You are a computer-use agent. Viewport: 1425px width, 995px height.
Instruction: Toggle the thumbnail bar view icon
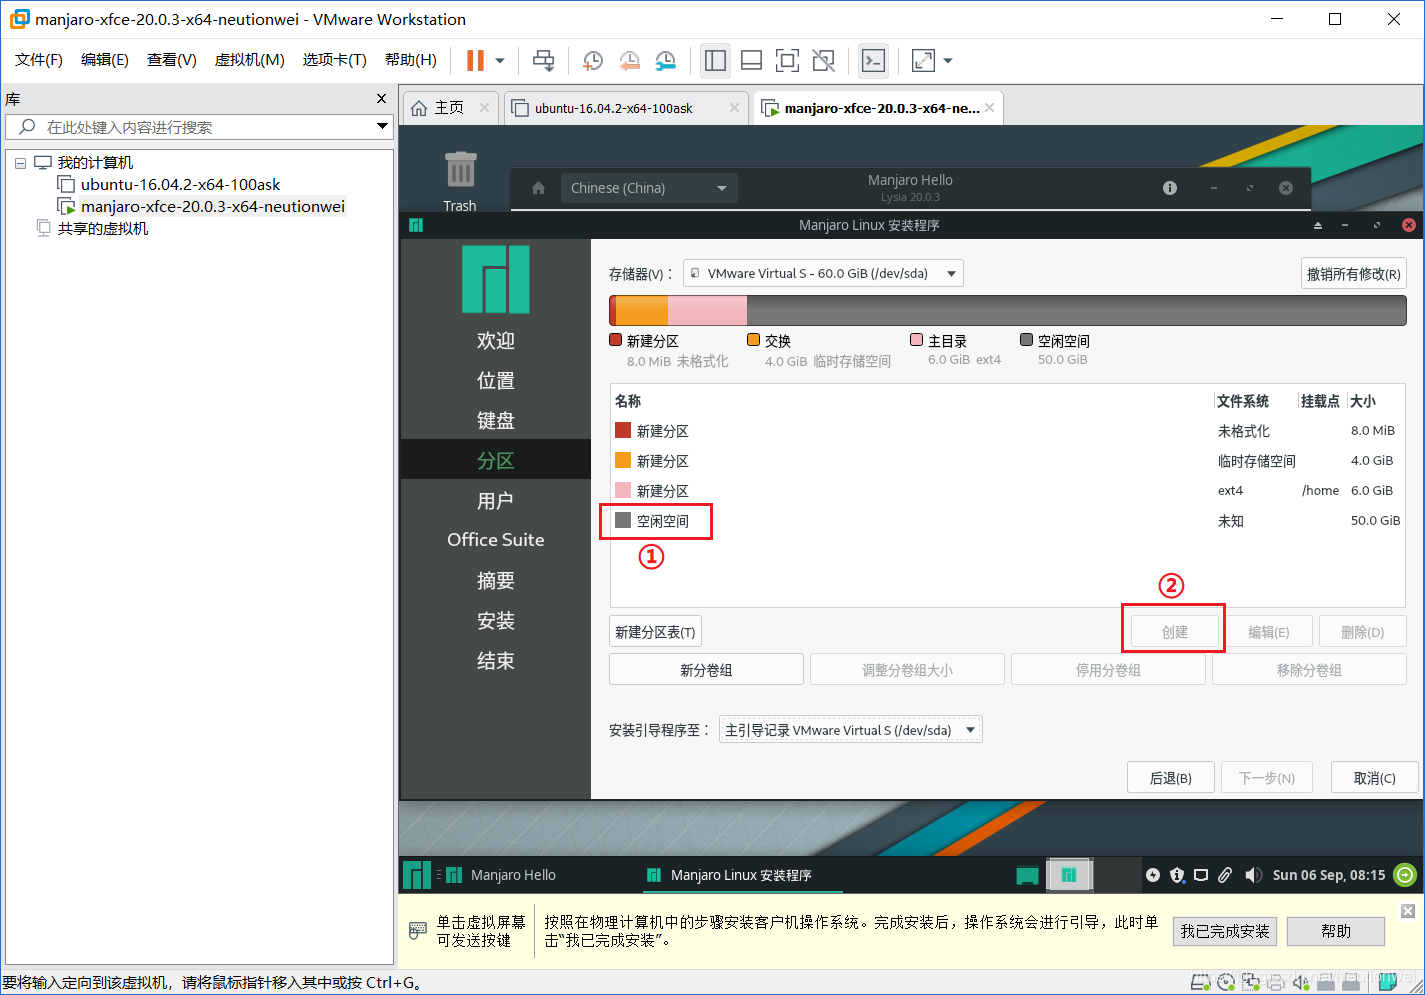point(751,61)
